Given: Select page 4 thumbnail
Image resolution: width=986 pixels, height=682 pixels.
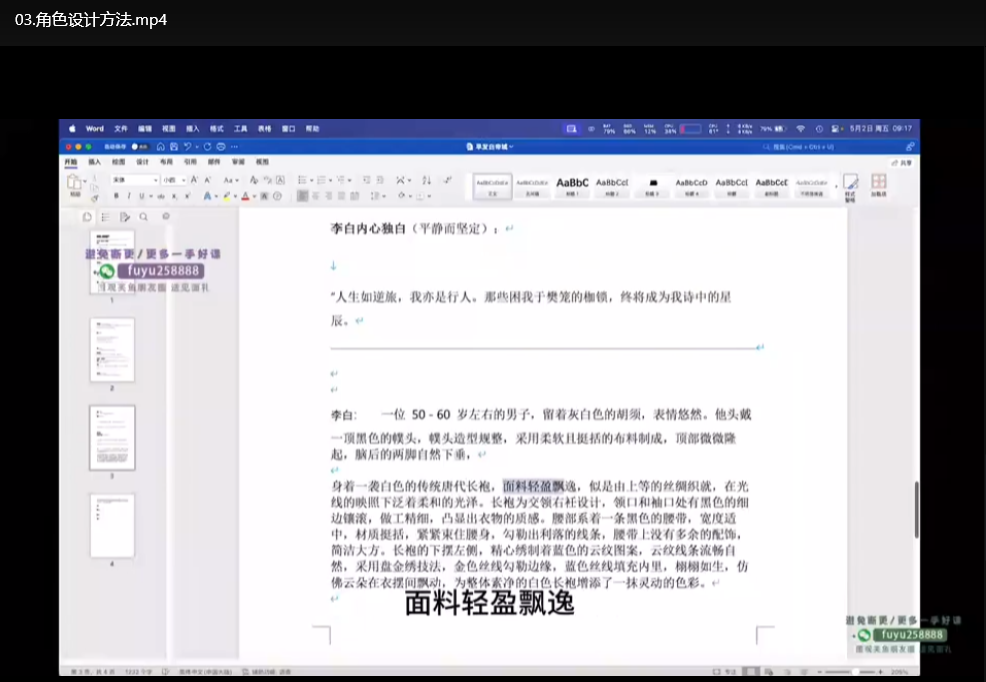Looking at the screenshot, I should pyautogui.click(x=112, y=525).
